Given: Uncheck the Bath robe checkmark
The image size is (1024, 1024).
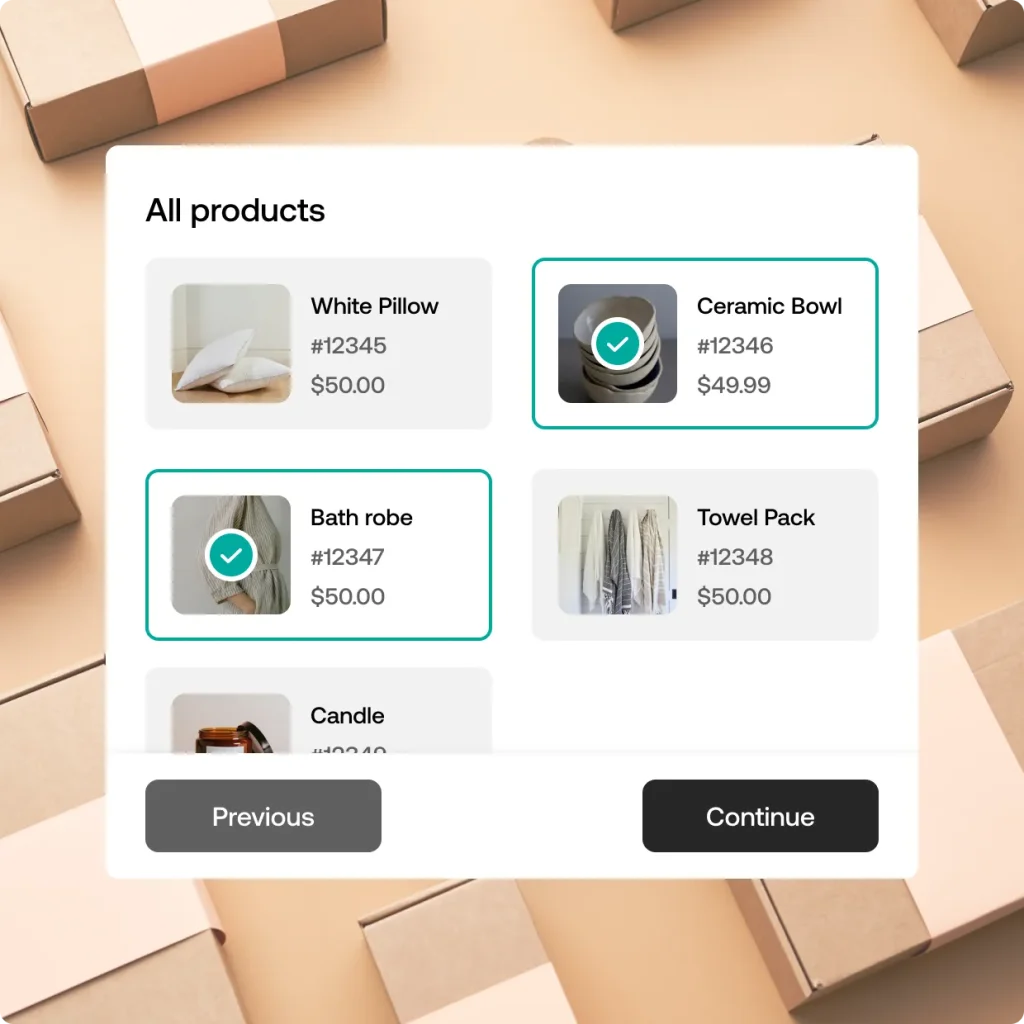Looking at the screenshot, I should pos(231,555).
